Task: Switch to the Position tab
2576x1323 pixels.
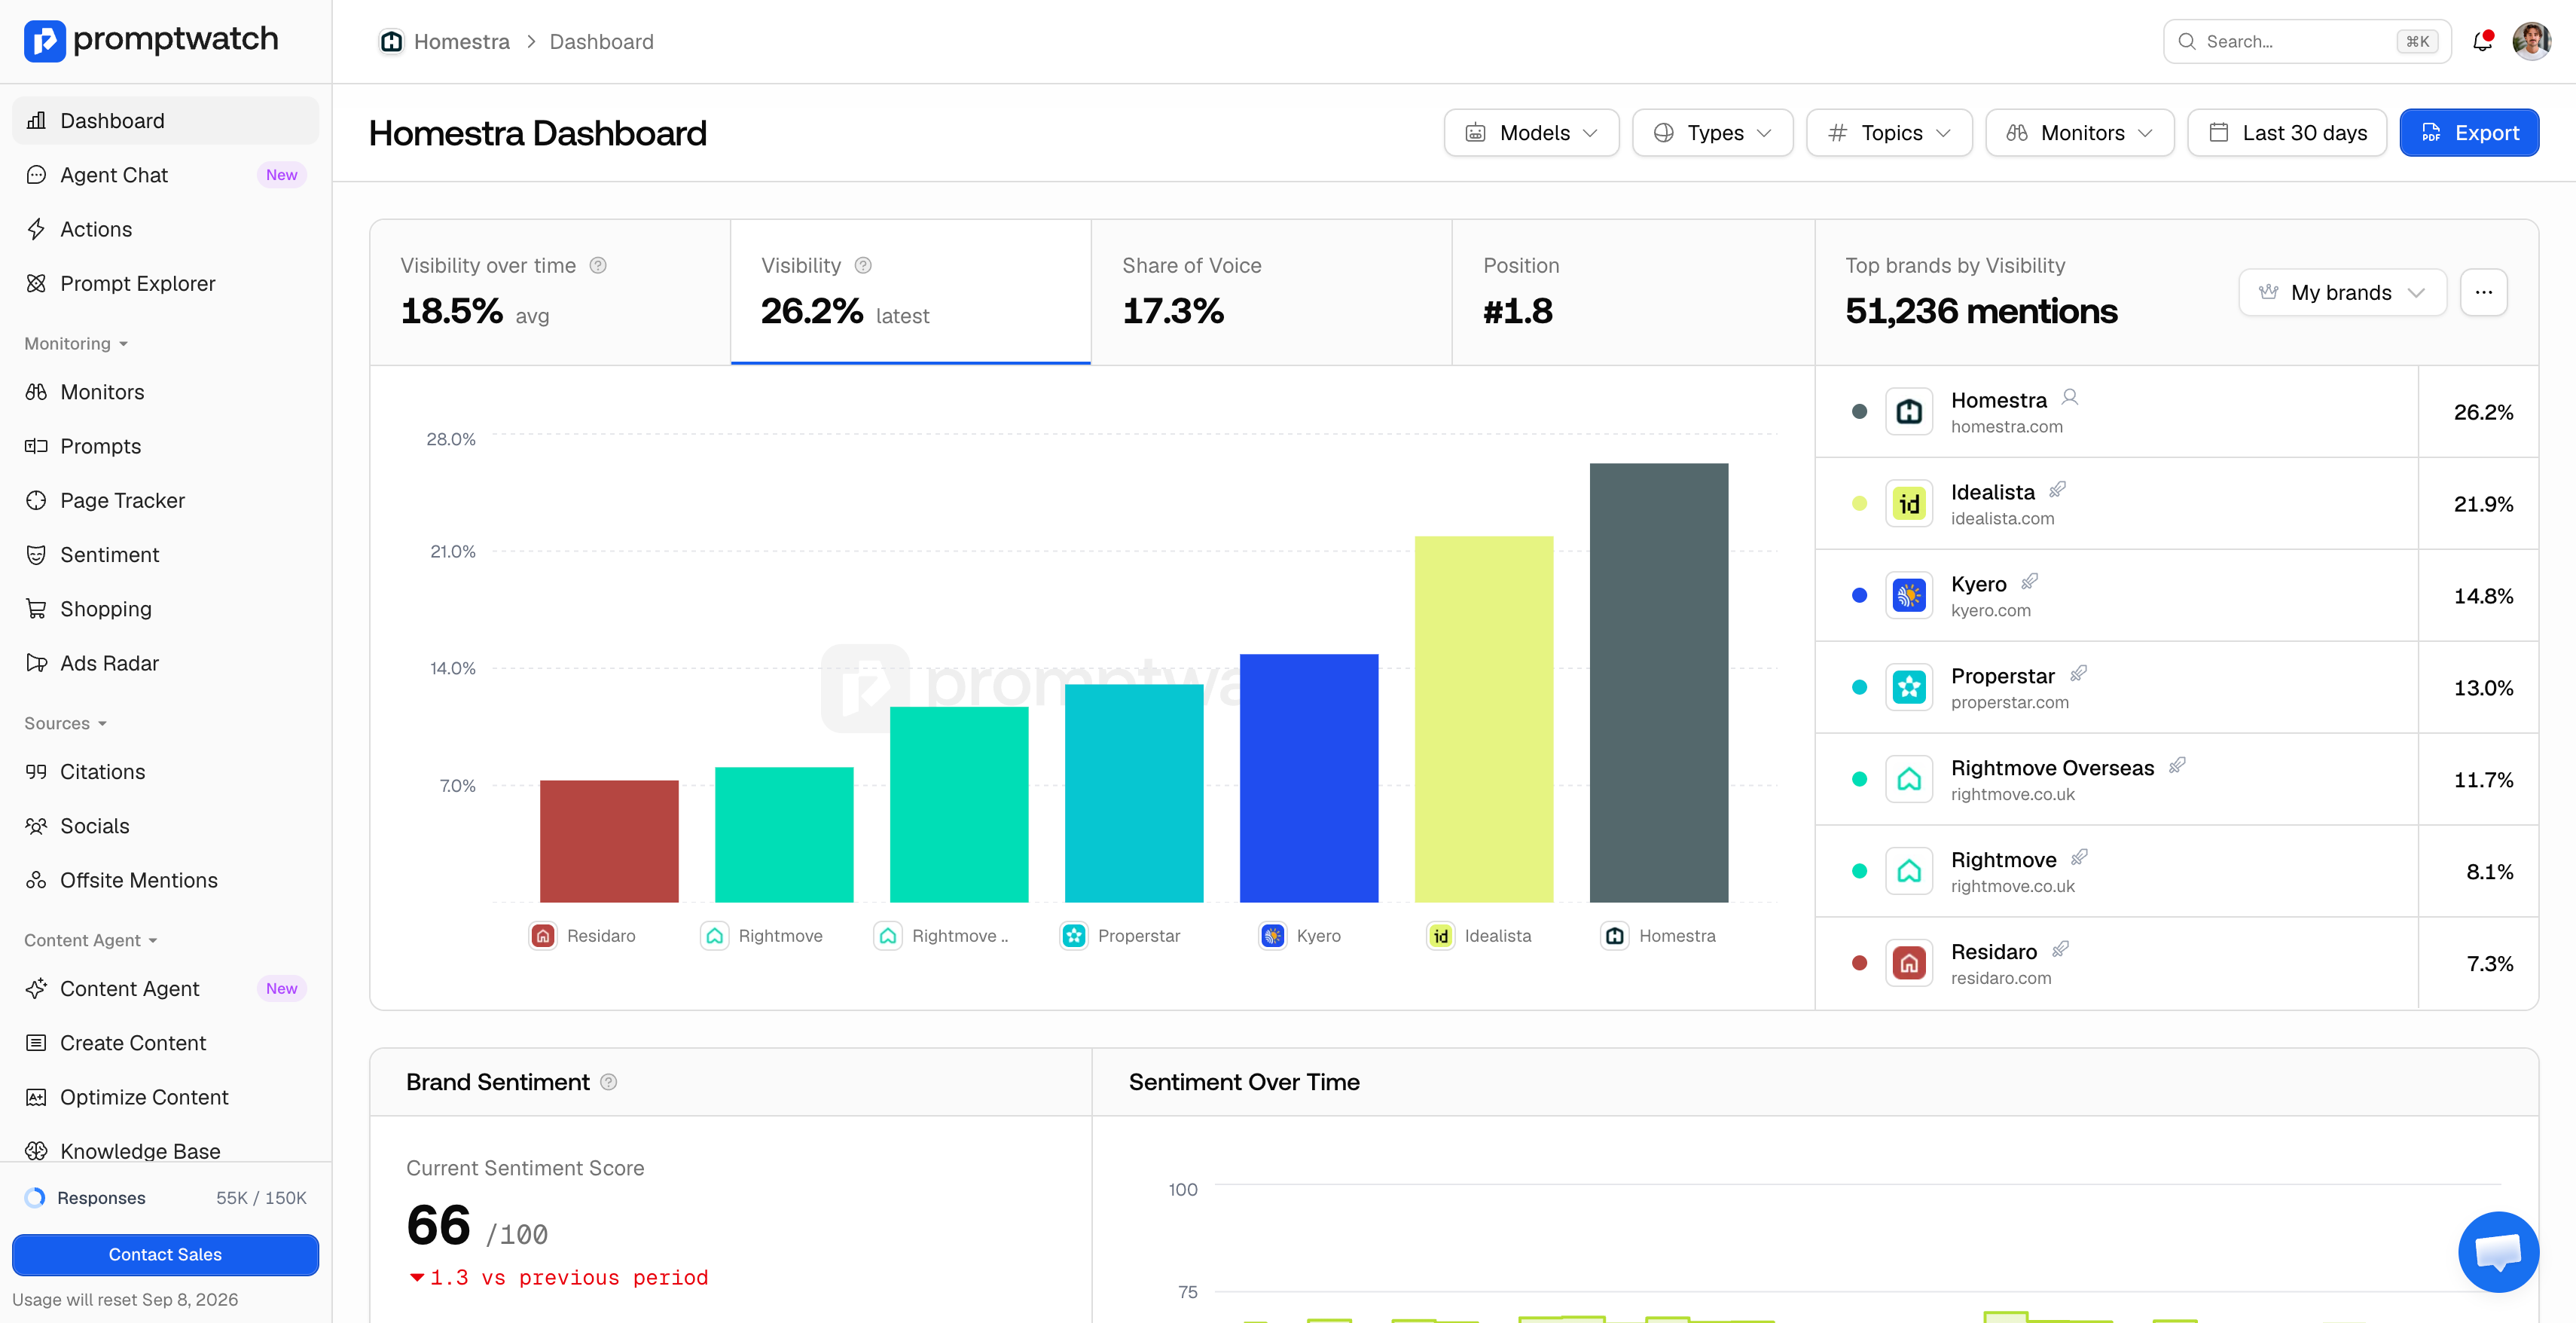Action: click(x=1633, y=291)
